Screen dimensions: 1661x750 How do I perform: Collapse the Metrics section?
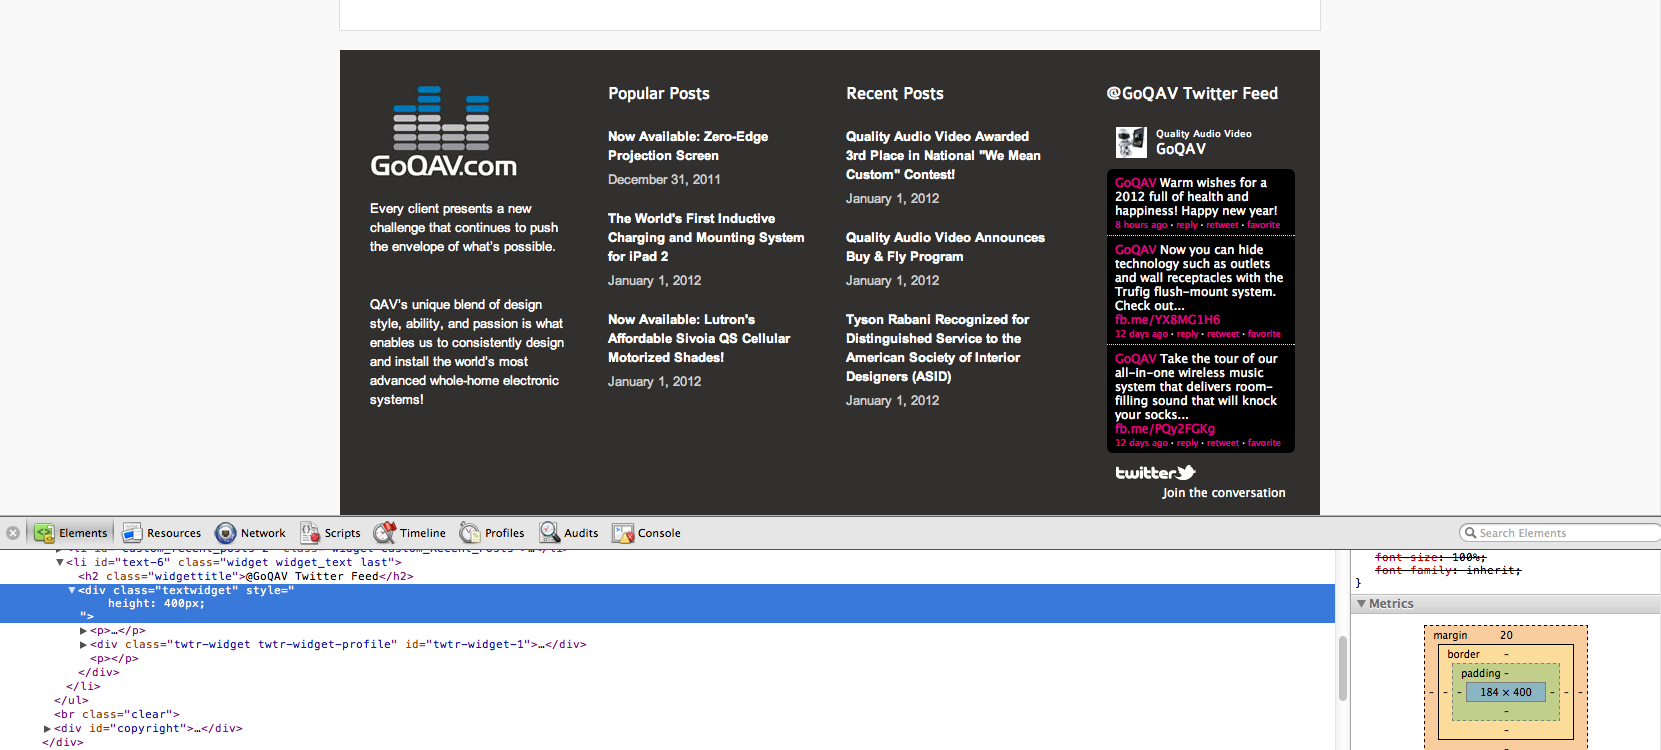(x=1361, y=604)
